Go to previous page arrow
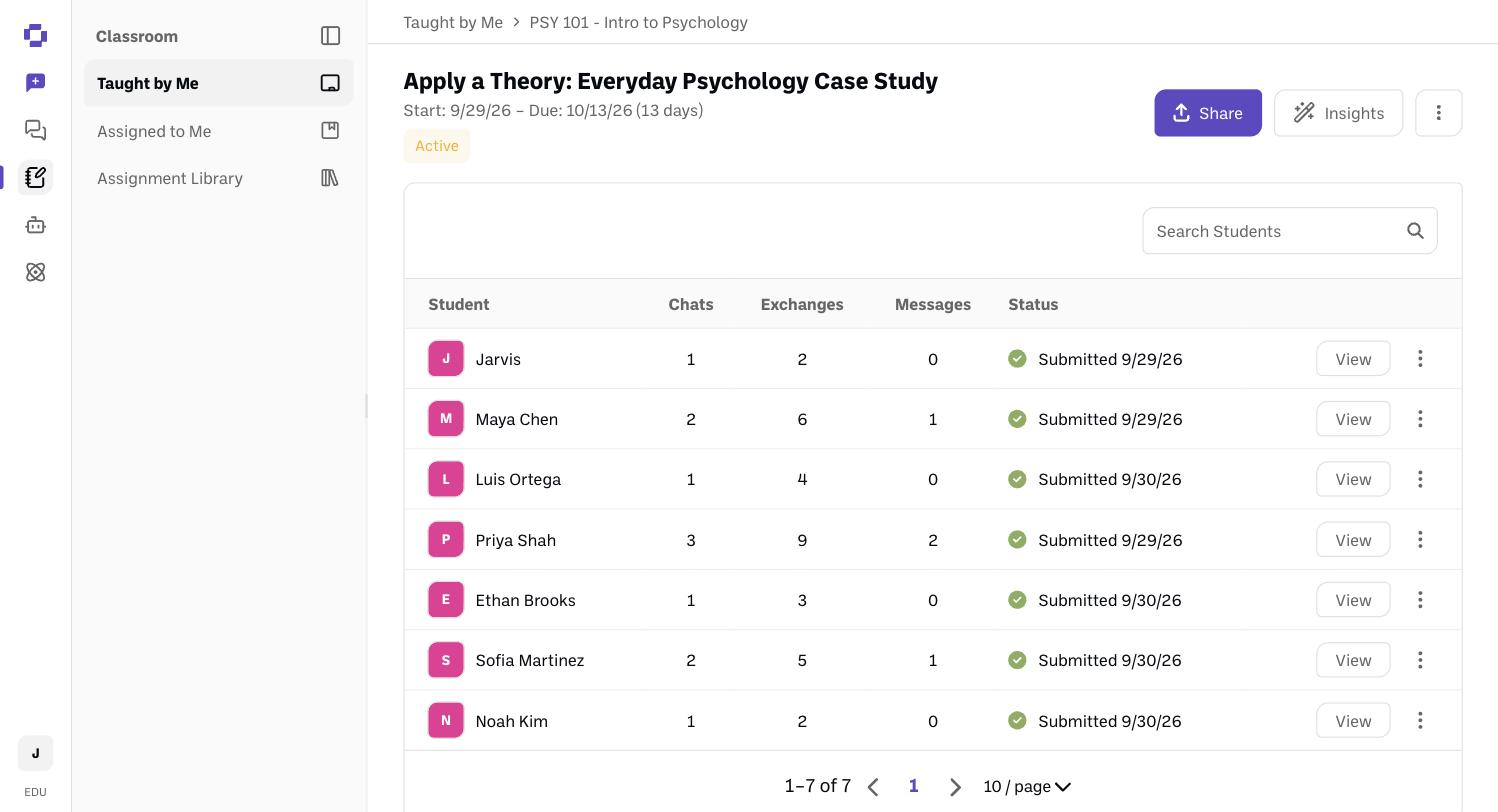The height and width of the screenshot is (812, 1498). tap(873, 787)
